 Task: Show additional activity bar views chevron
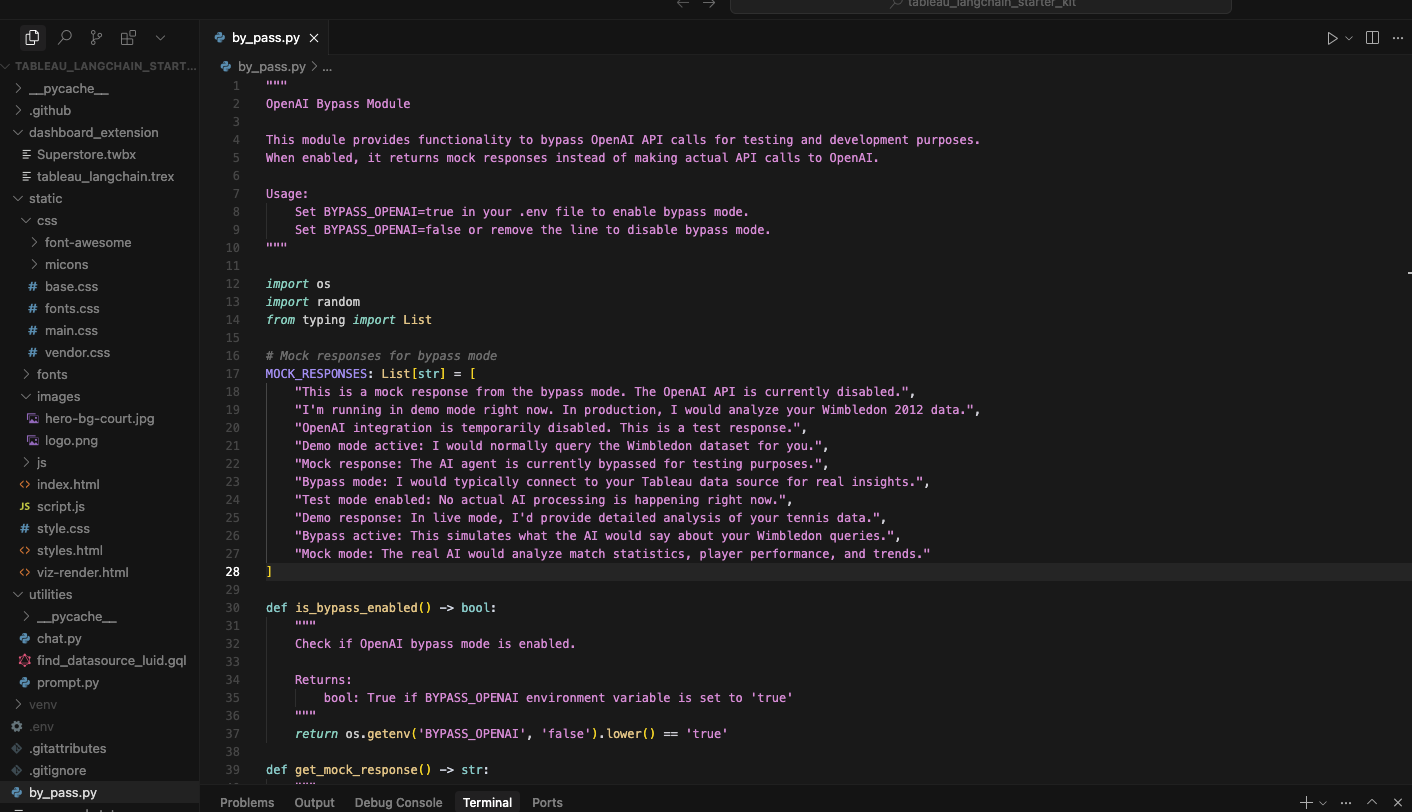point(160,38)
